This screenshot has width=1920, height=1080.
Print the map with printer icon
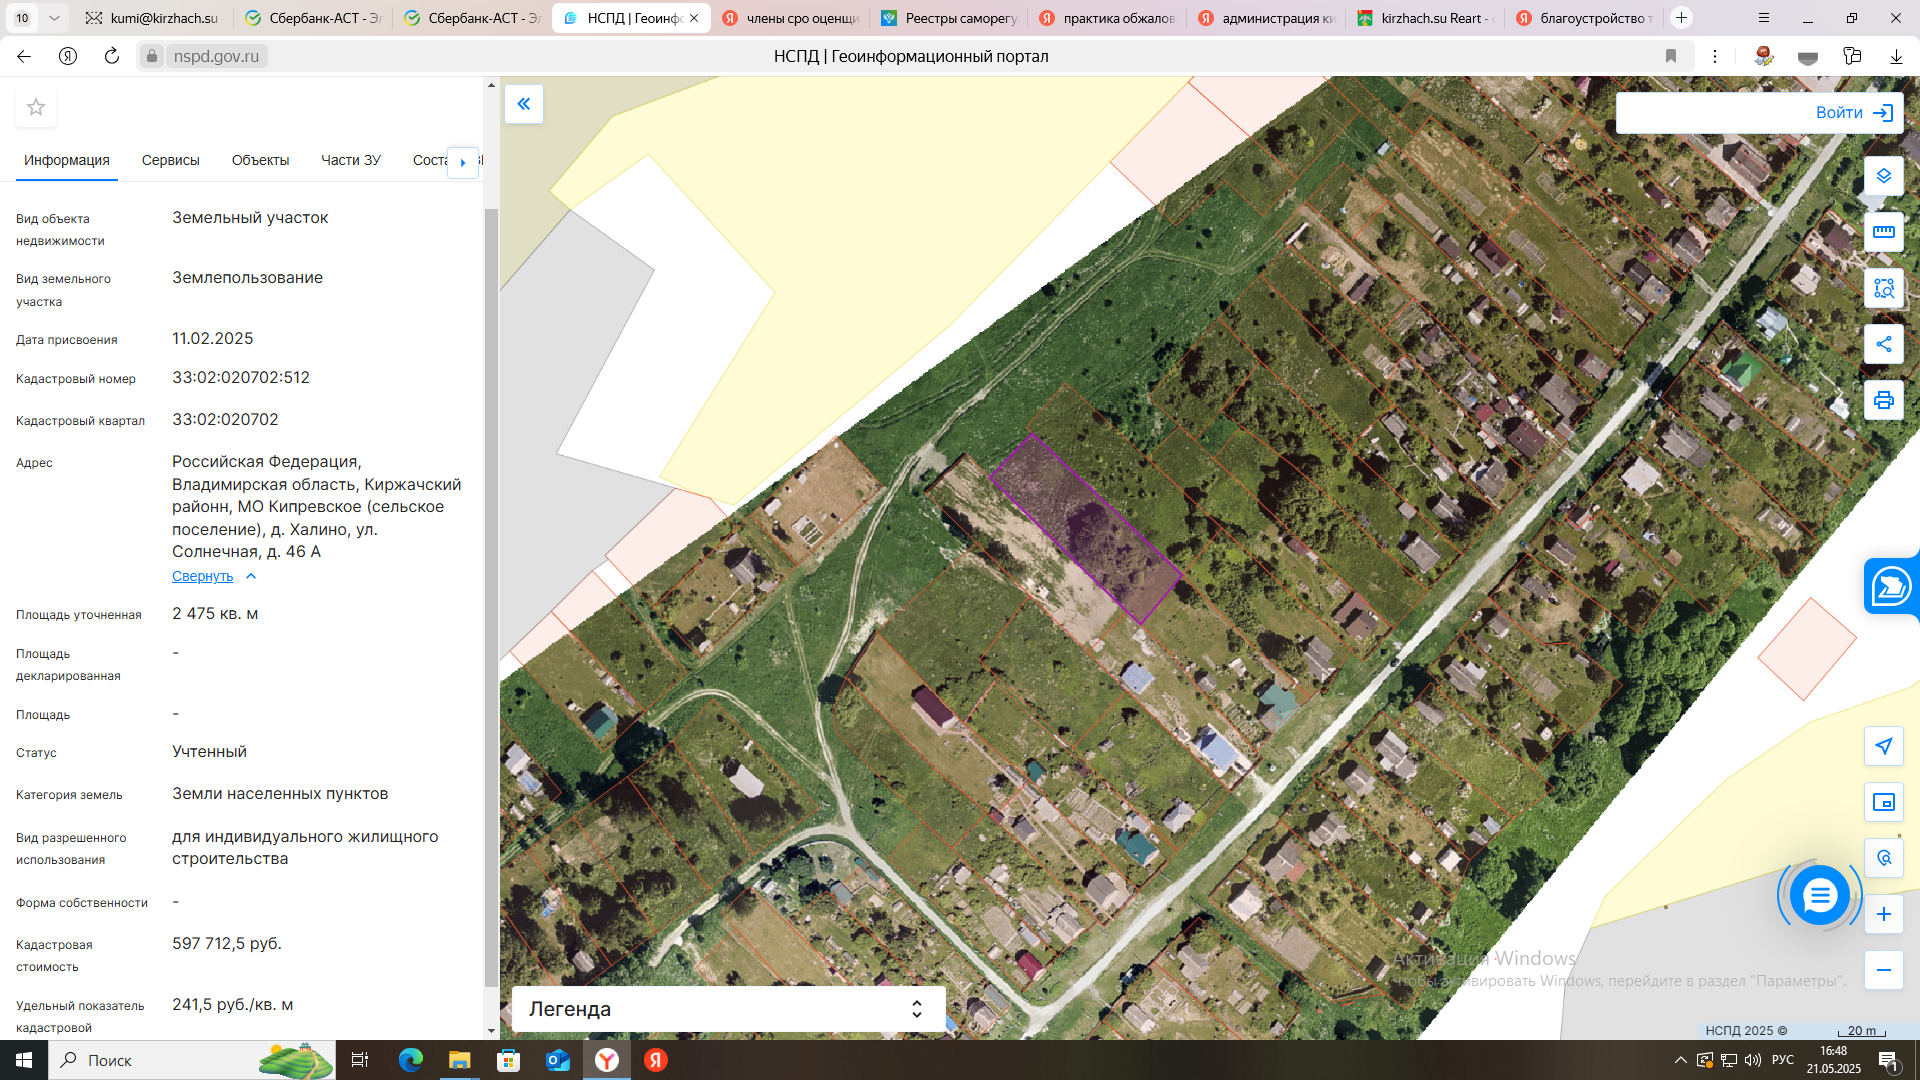[1883, 400]
